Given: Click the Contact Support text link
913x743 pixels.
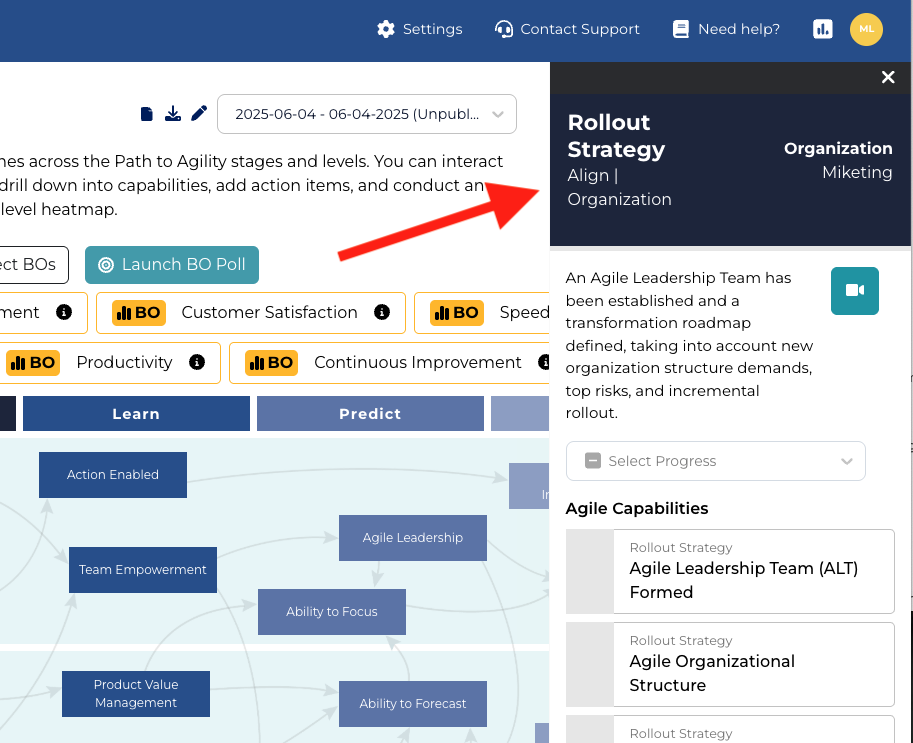Looking at the screenshot, I should [580, 29].
